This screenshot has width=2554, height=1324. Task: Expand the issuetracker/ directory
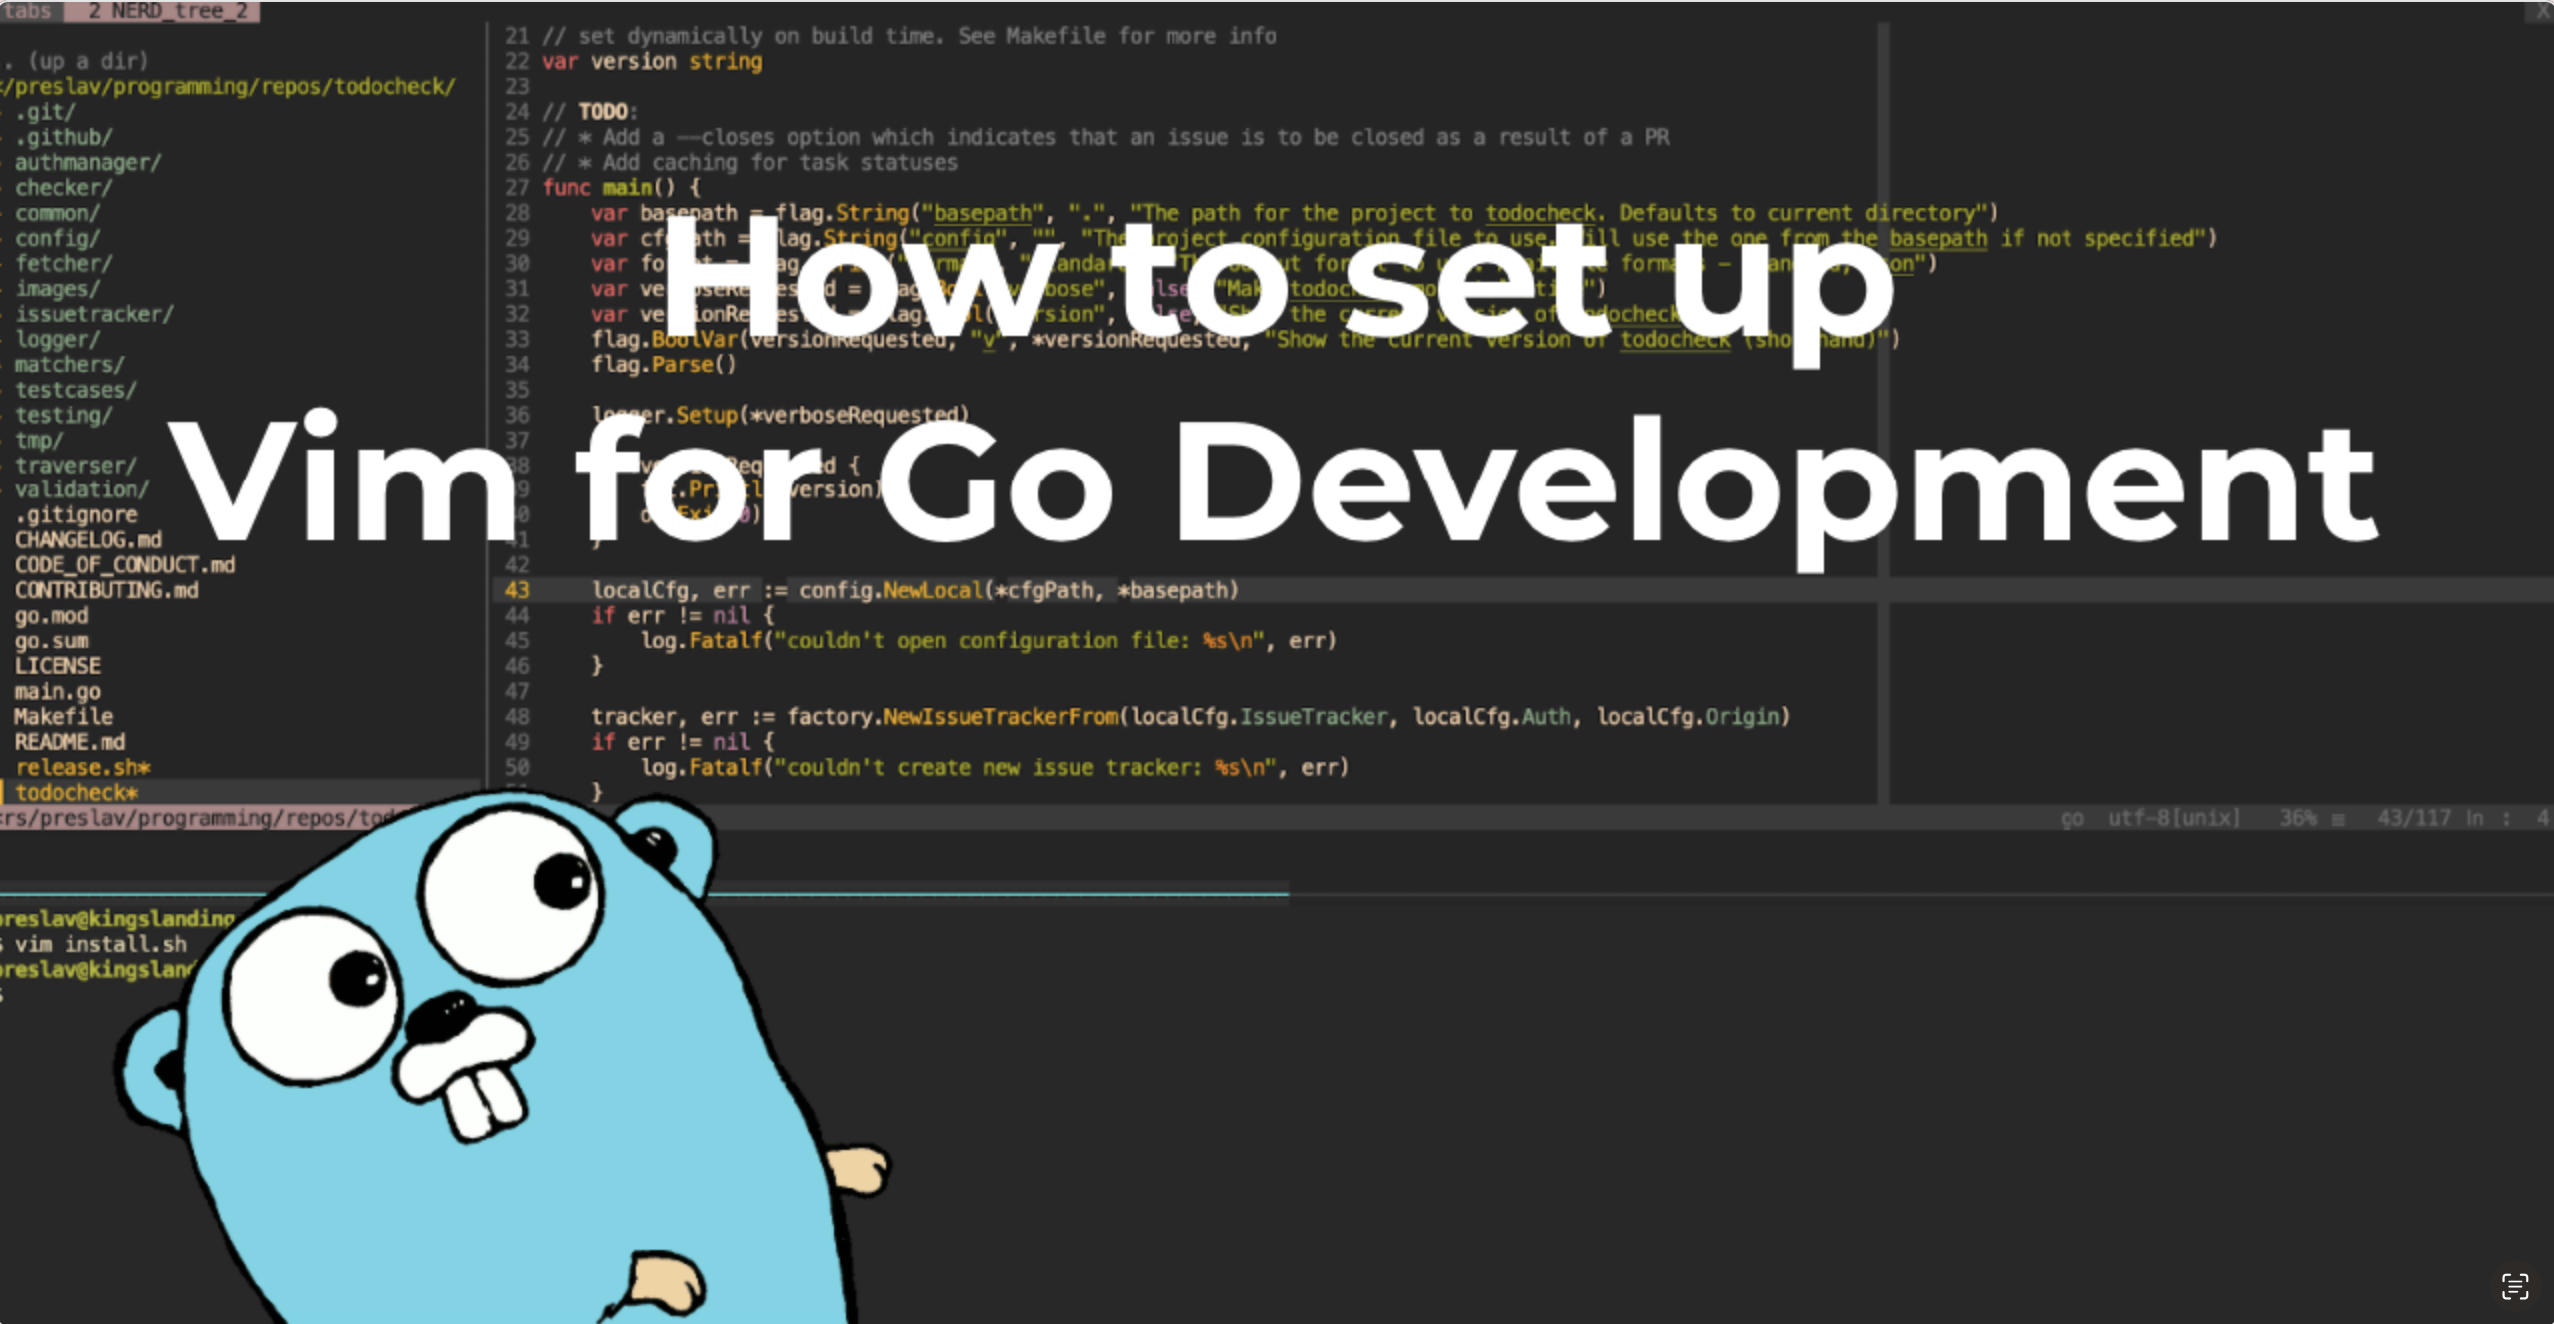(x=94, y=314)
